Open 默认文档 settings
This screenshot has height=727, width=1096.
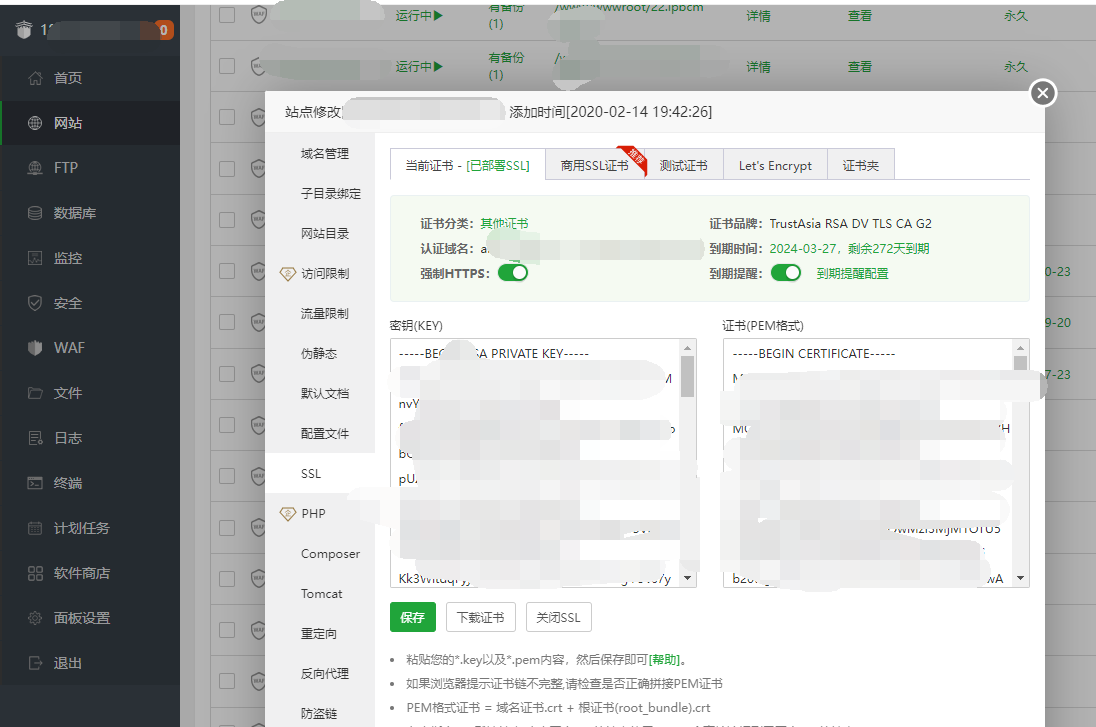(x=324, y=394)
